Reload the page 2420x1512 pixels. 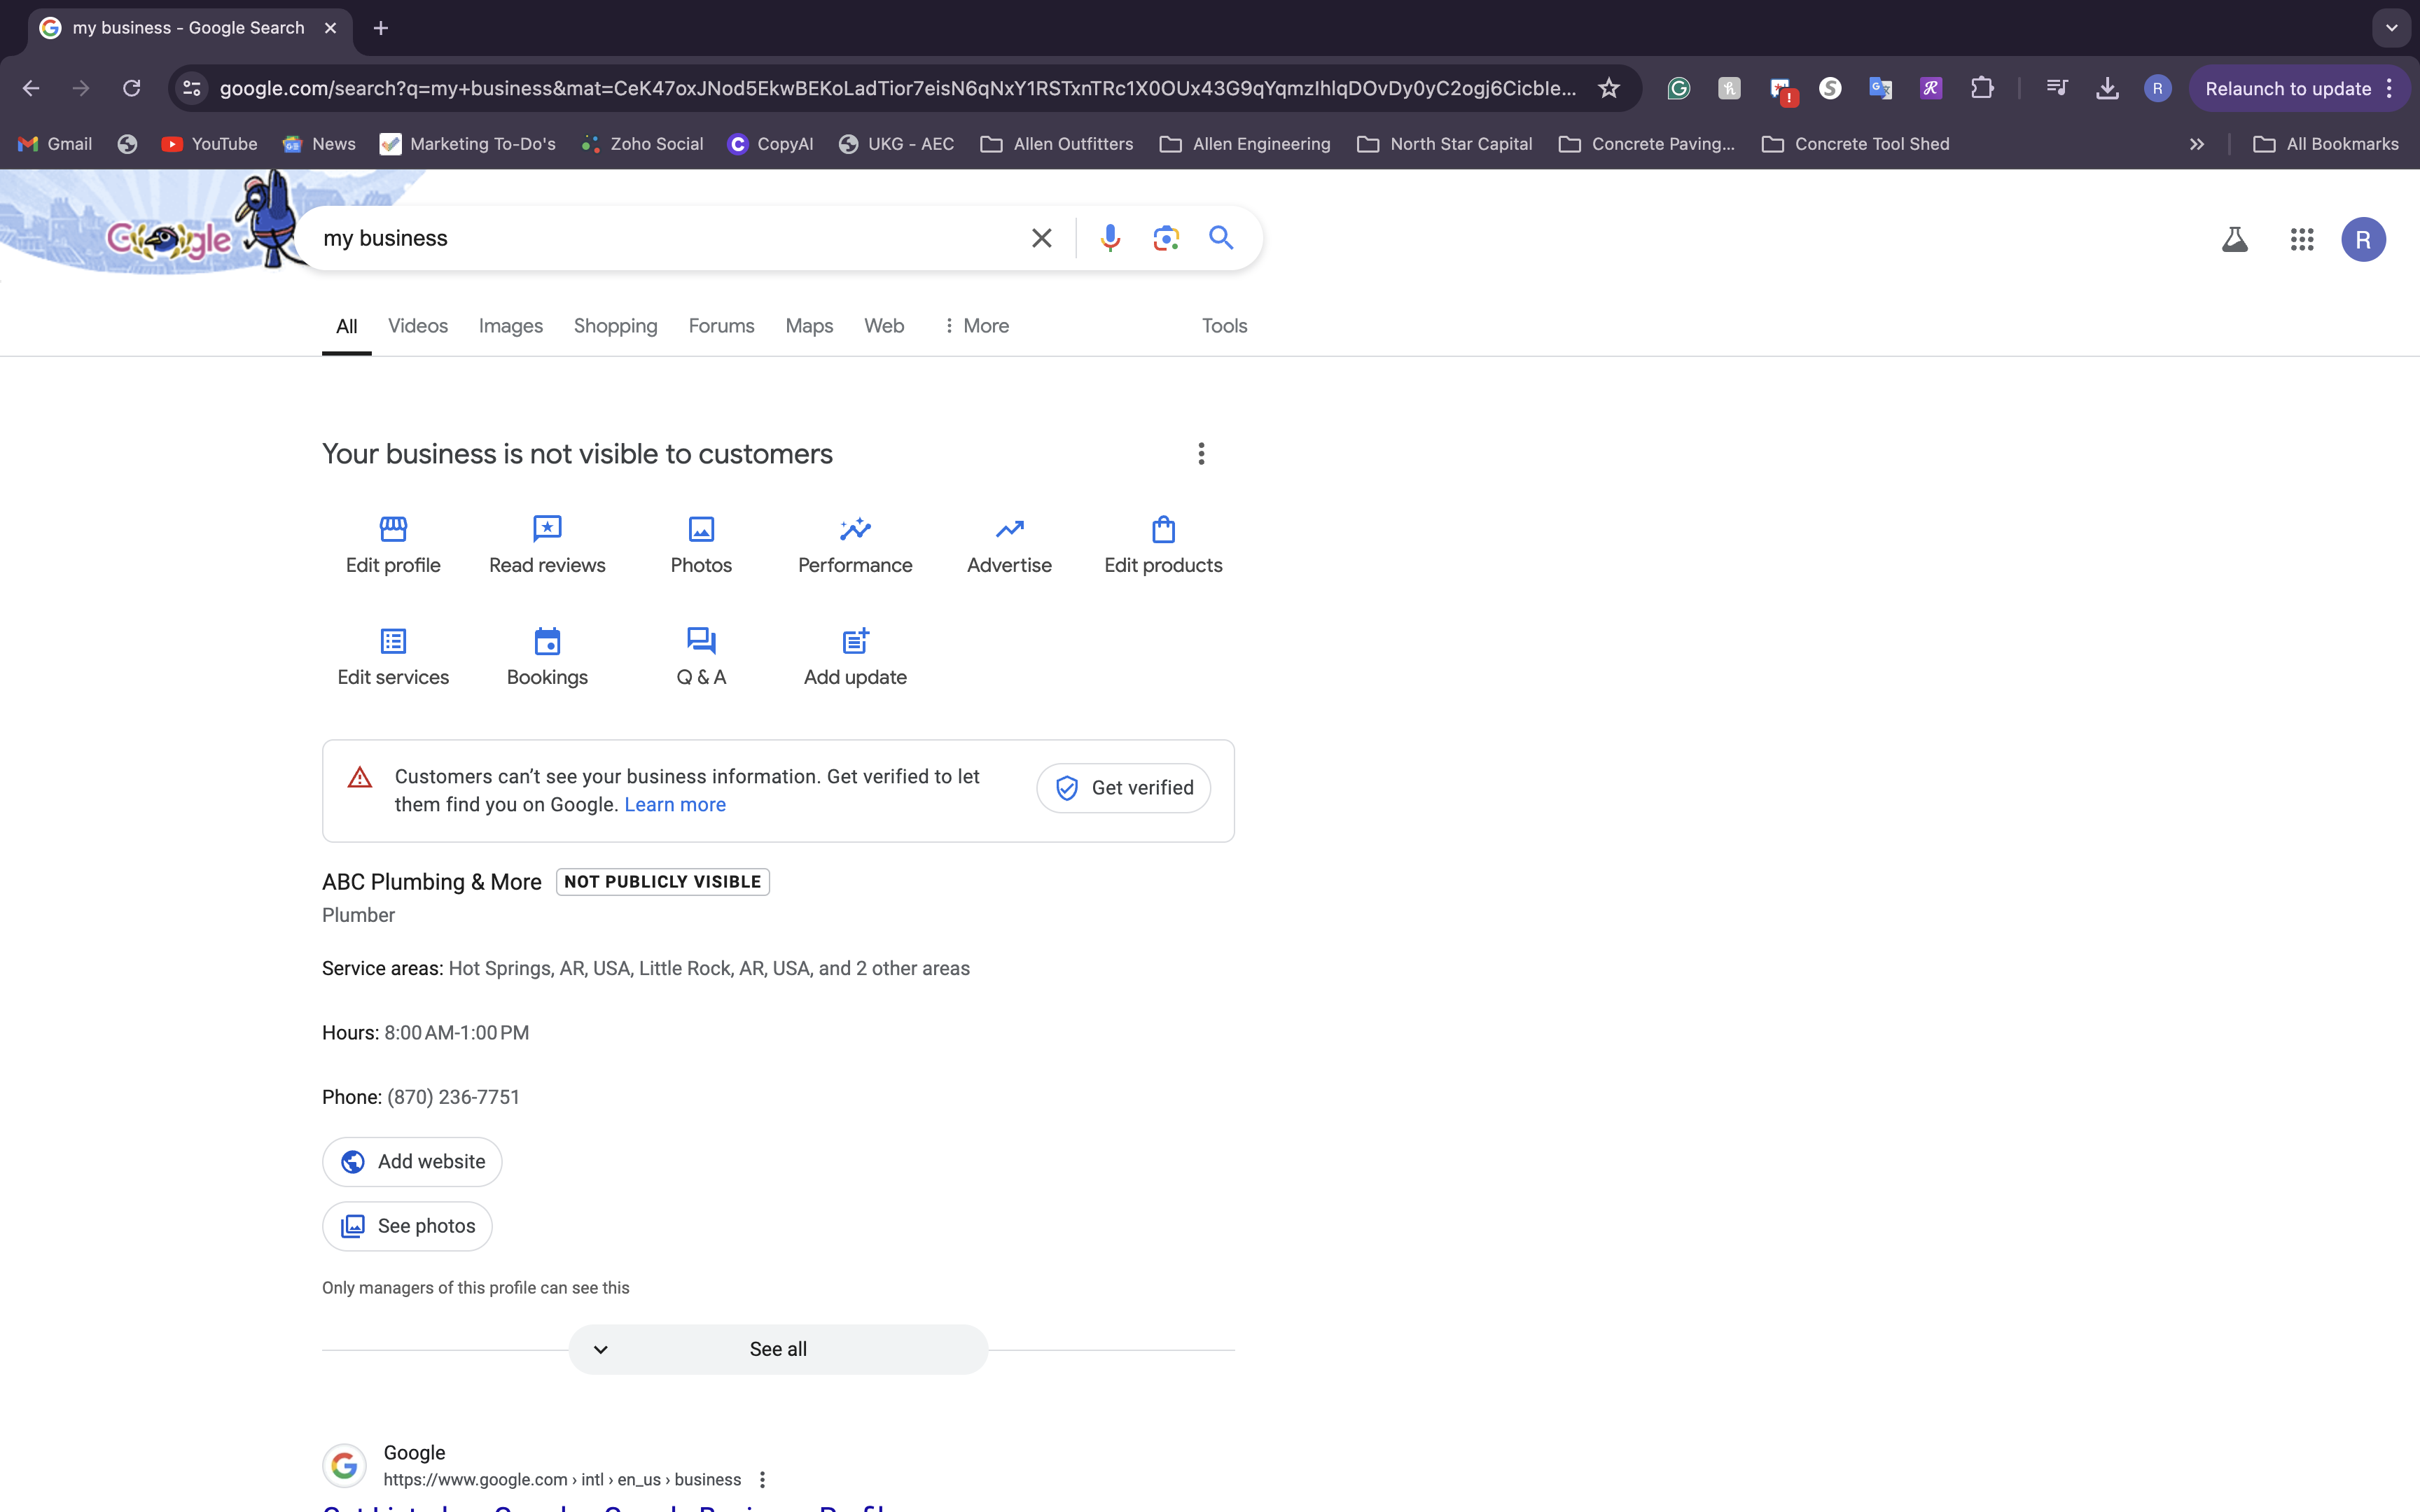(131, 88)
